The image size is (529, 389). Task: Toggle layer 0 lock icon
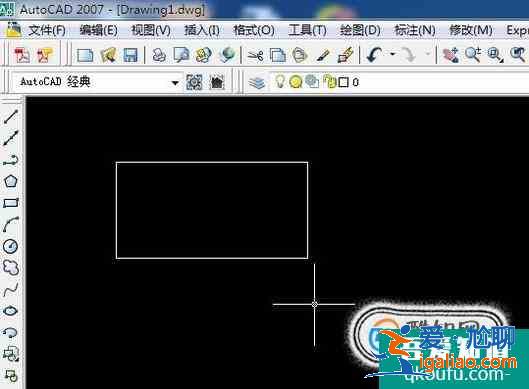(x=330, y=82)
